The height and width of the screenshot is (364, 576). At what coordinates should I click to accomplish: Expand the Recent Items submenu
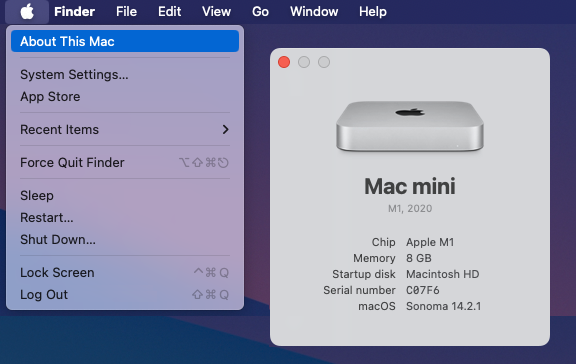point(125,130)
